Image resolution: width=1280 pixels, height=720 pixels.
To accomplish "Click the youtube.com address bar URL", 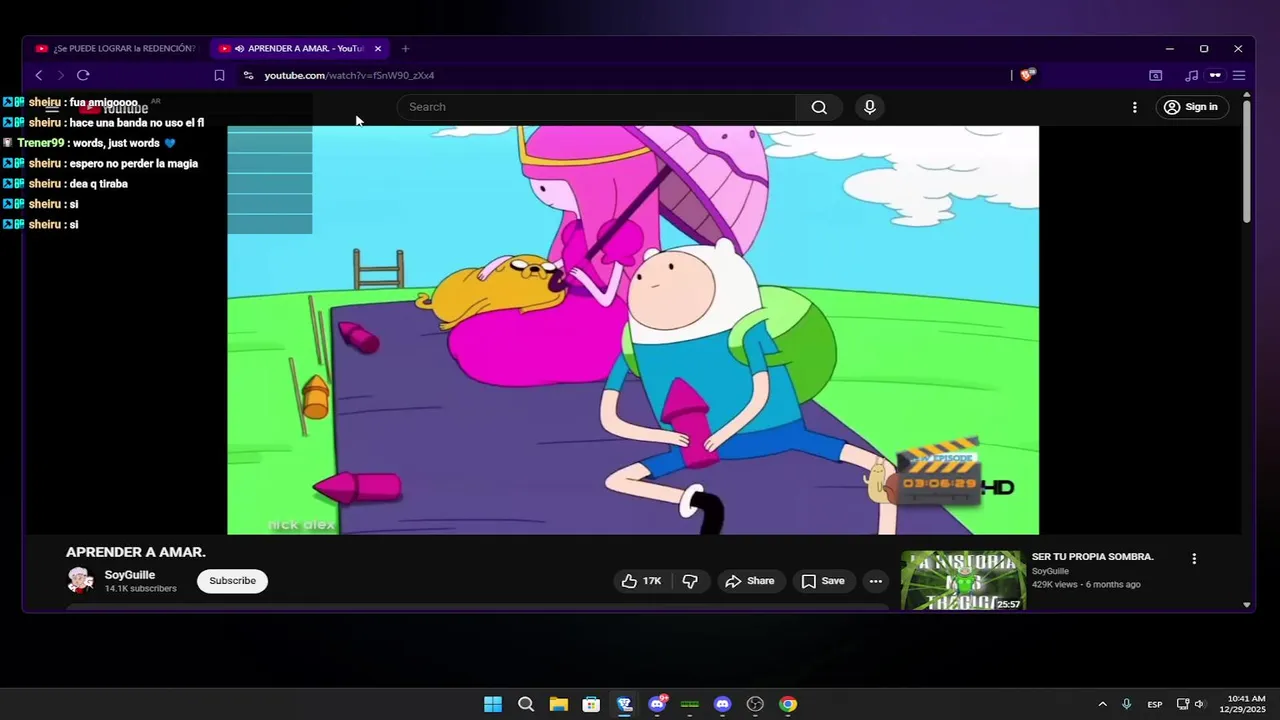I will tap(349, 75).
